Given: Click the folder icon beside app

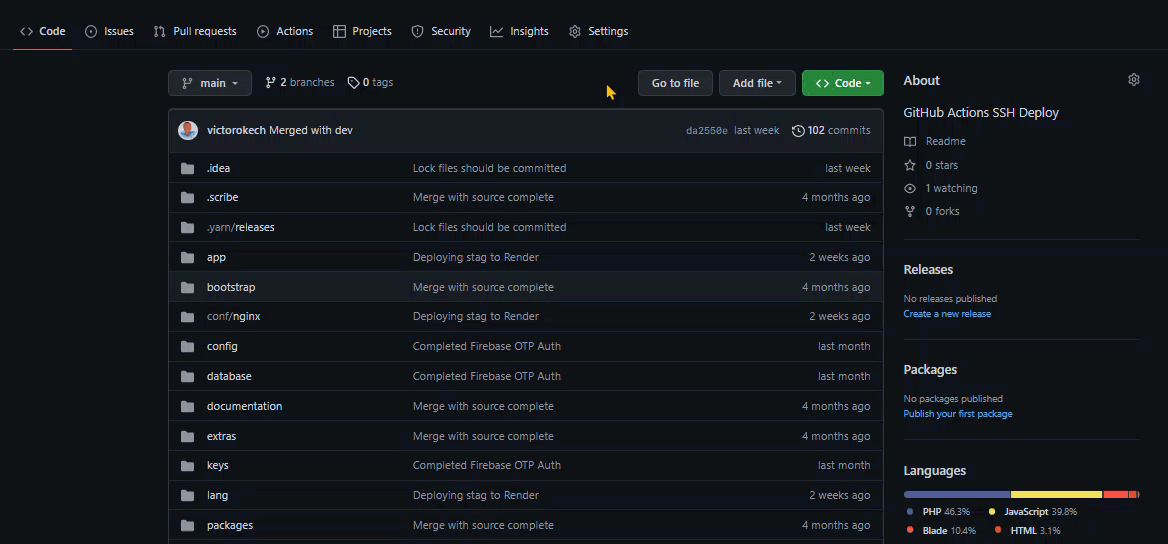Looking at the screenshot, I should (x=188, y=257).
